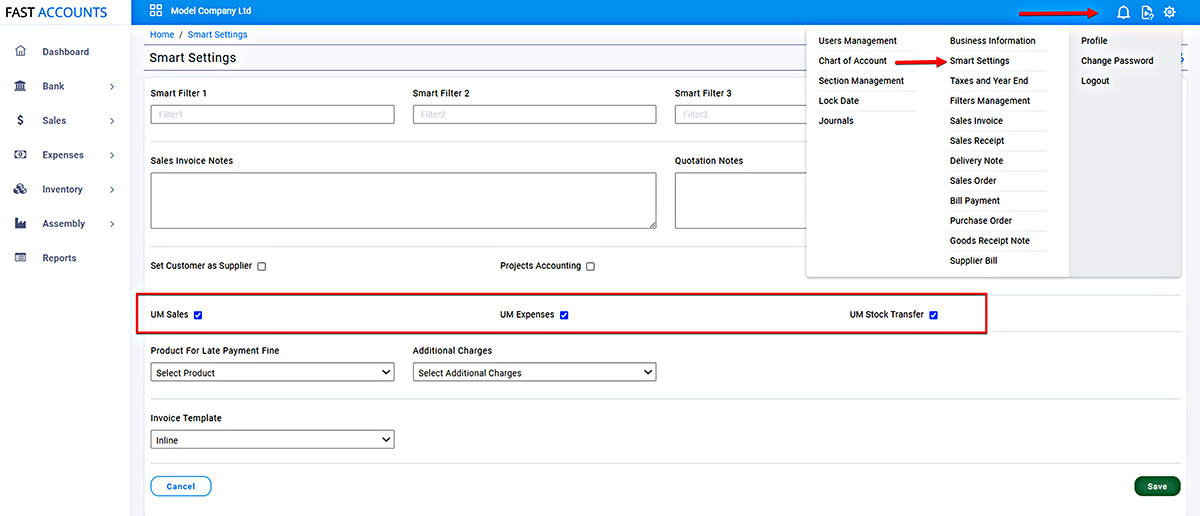Open the settings gear icon
Viewport: 1200px width, 516px height.
pos(1169,12)
